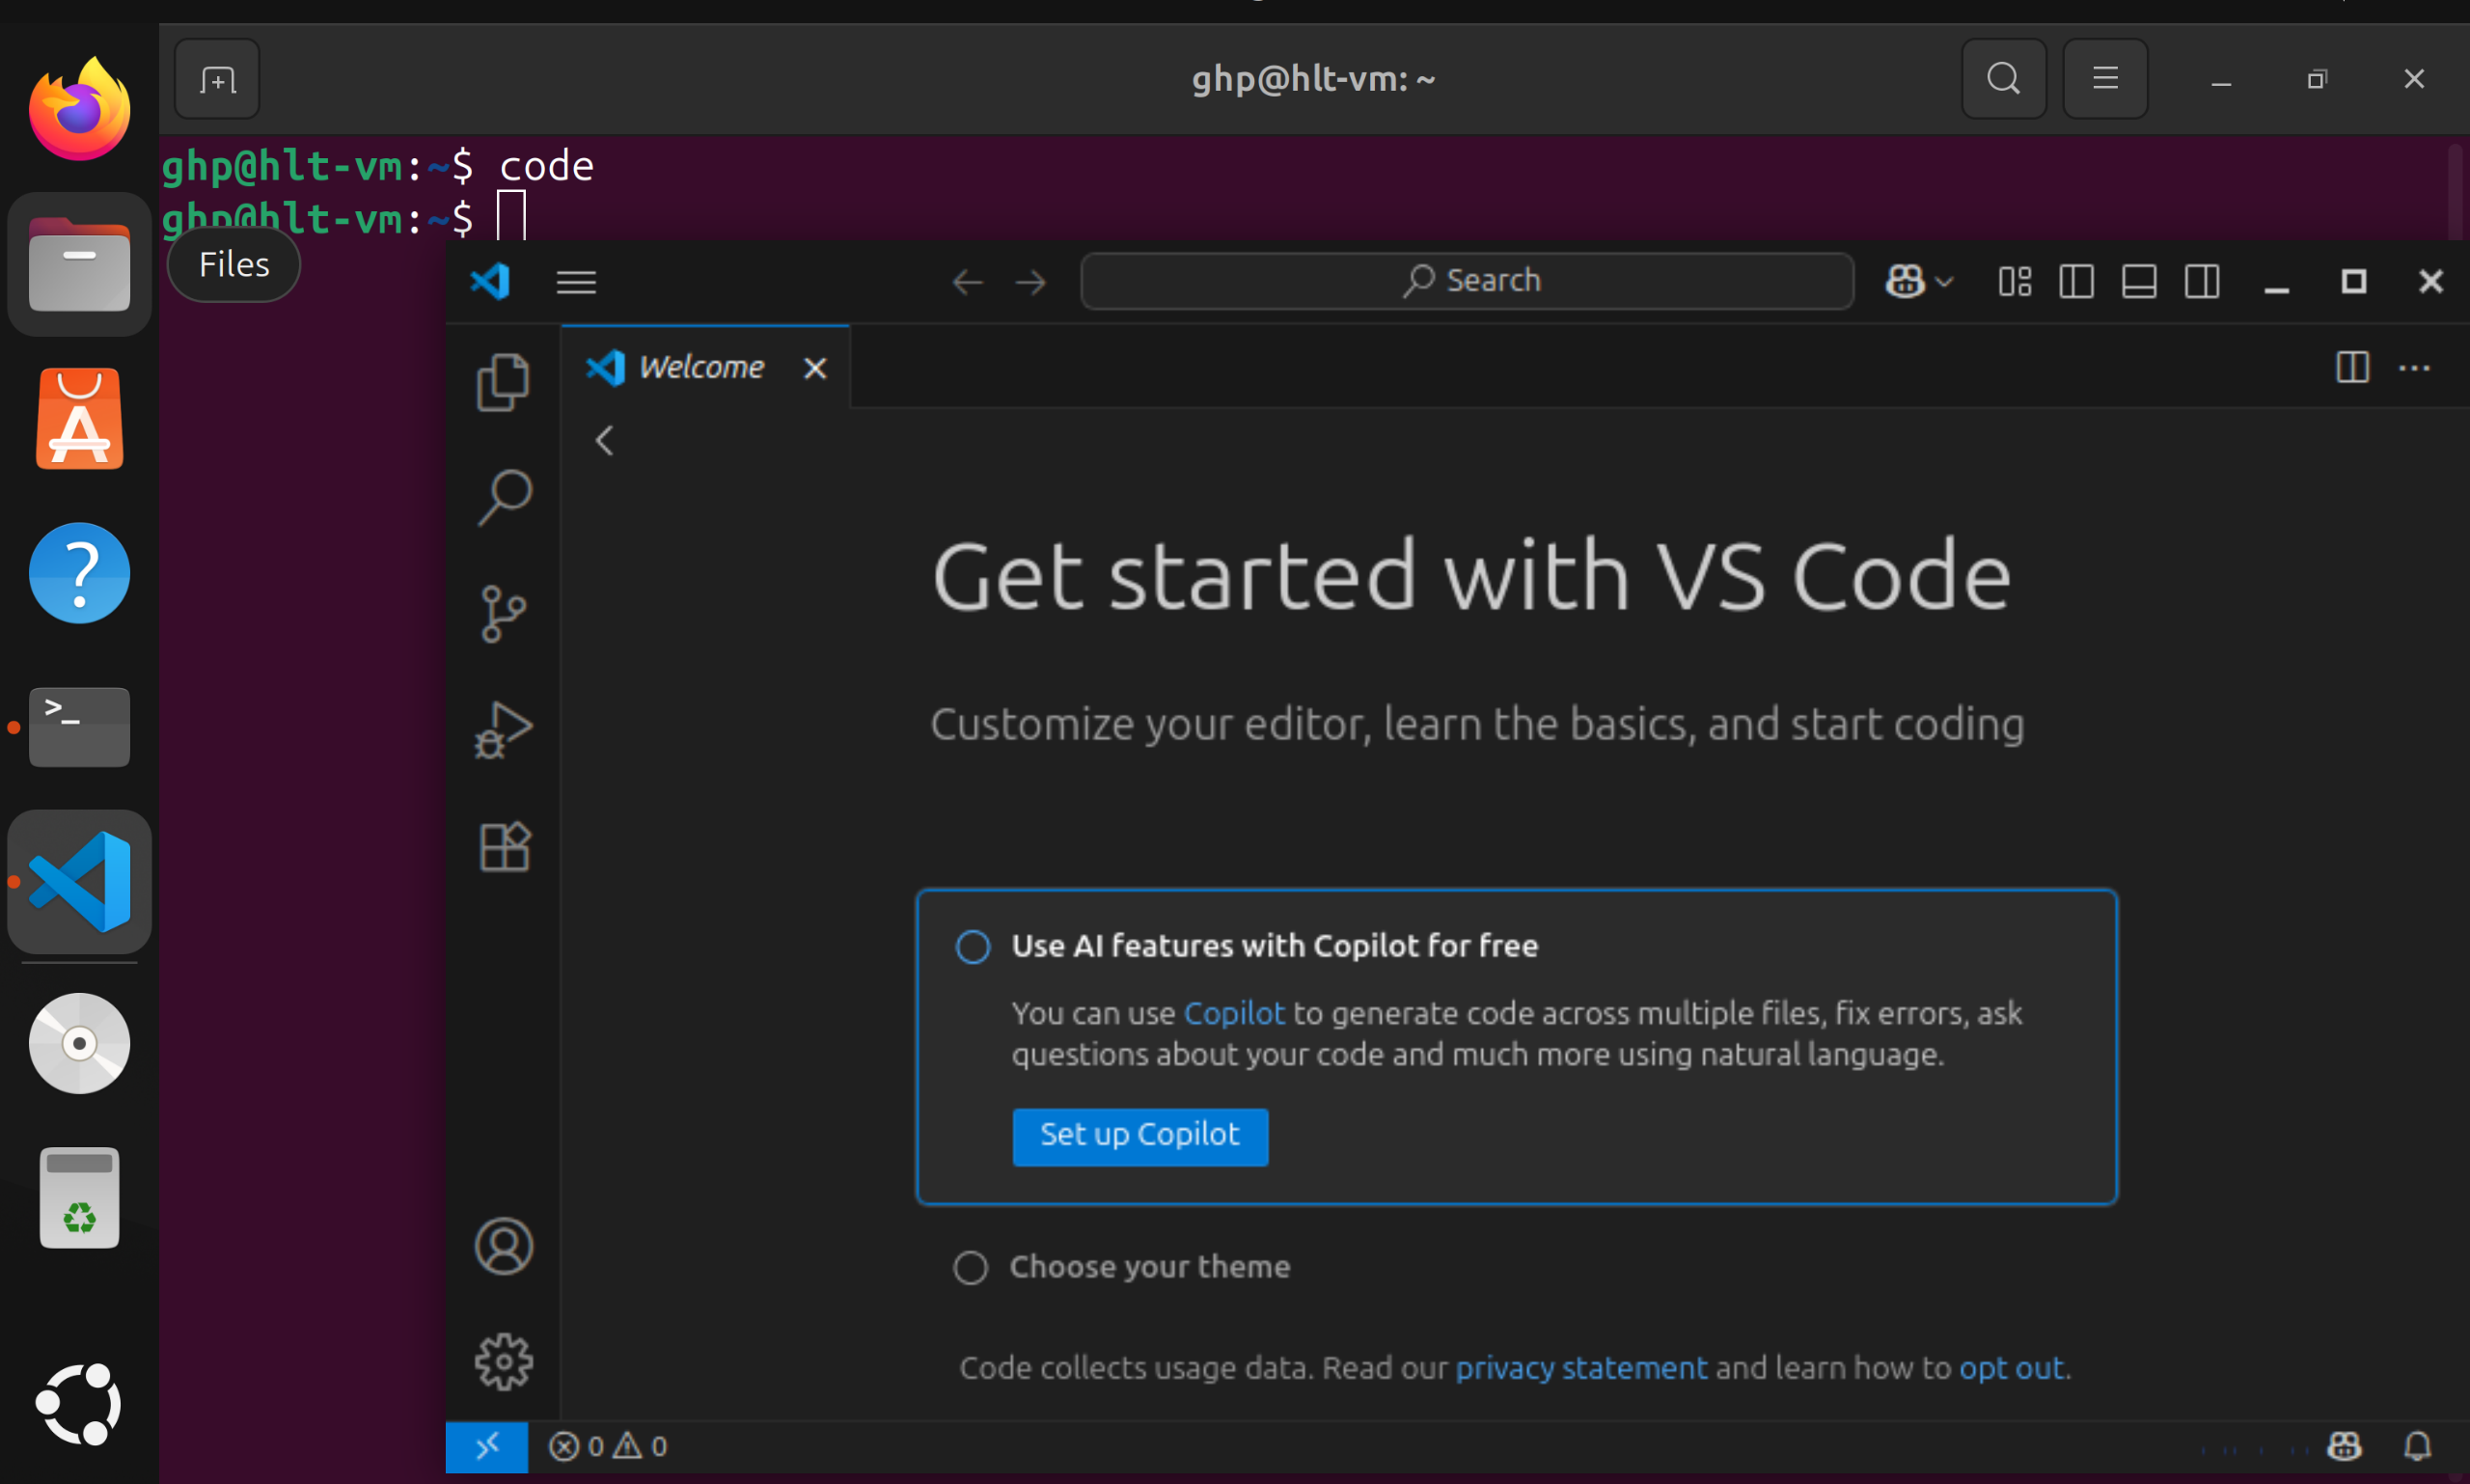Open the Extensions view
The image size is (2470, 1484).
pyautogui.click(x=503, y=847)
